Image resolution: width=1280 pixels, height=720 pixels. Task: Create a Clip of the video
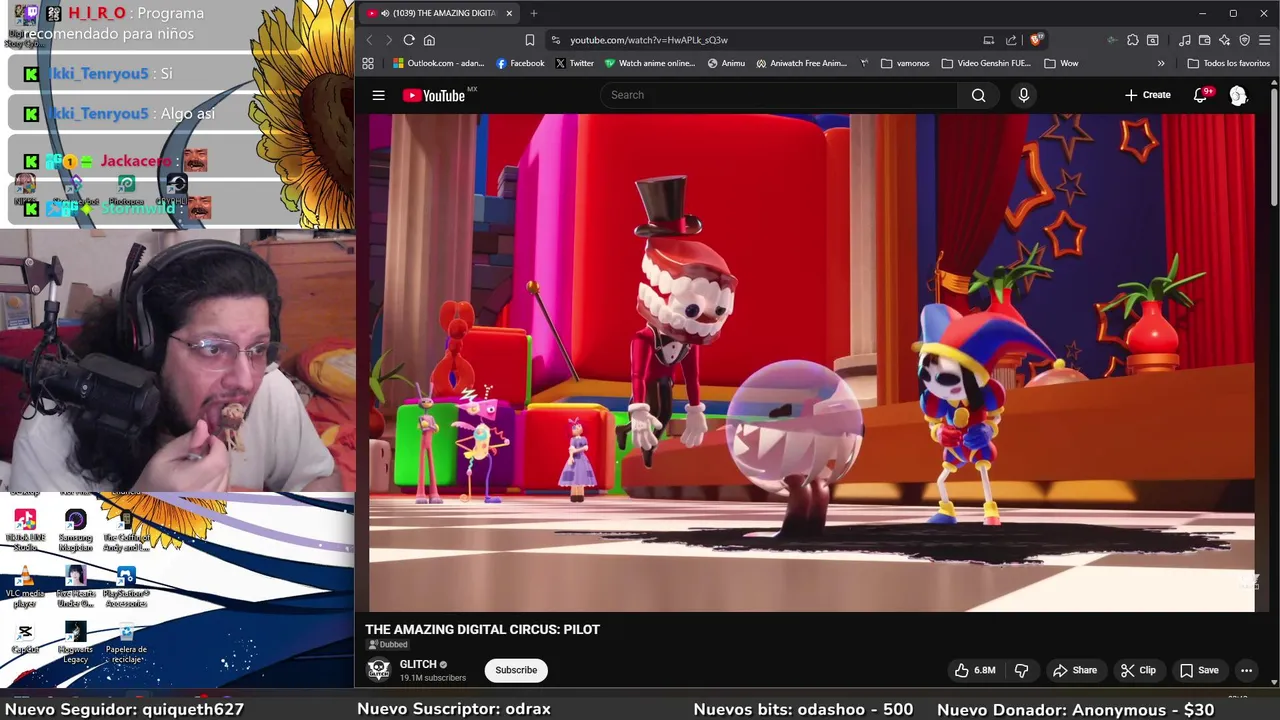tap(1138, 670)
